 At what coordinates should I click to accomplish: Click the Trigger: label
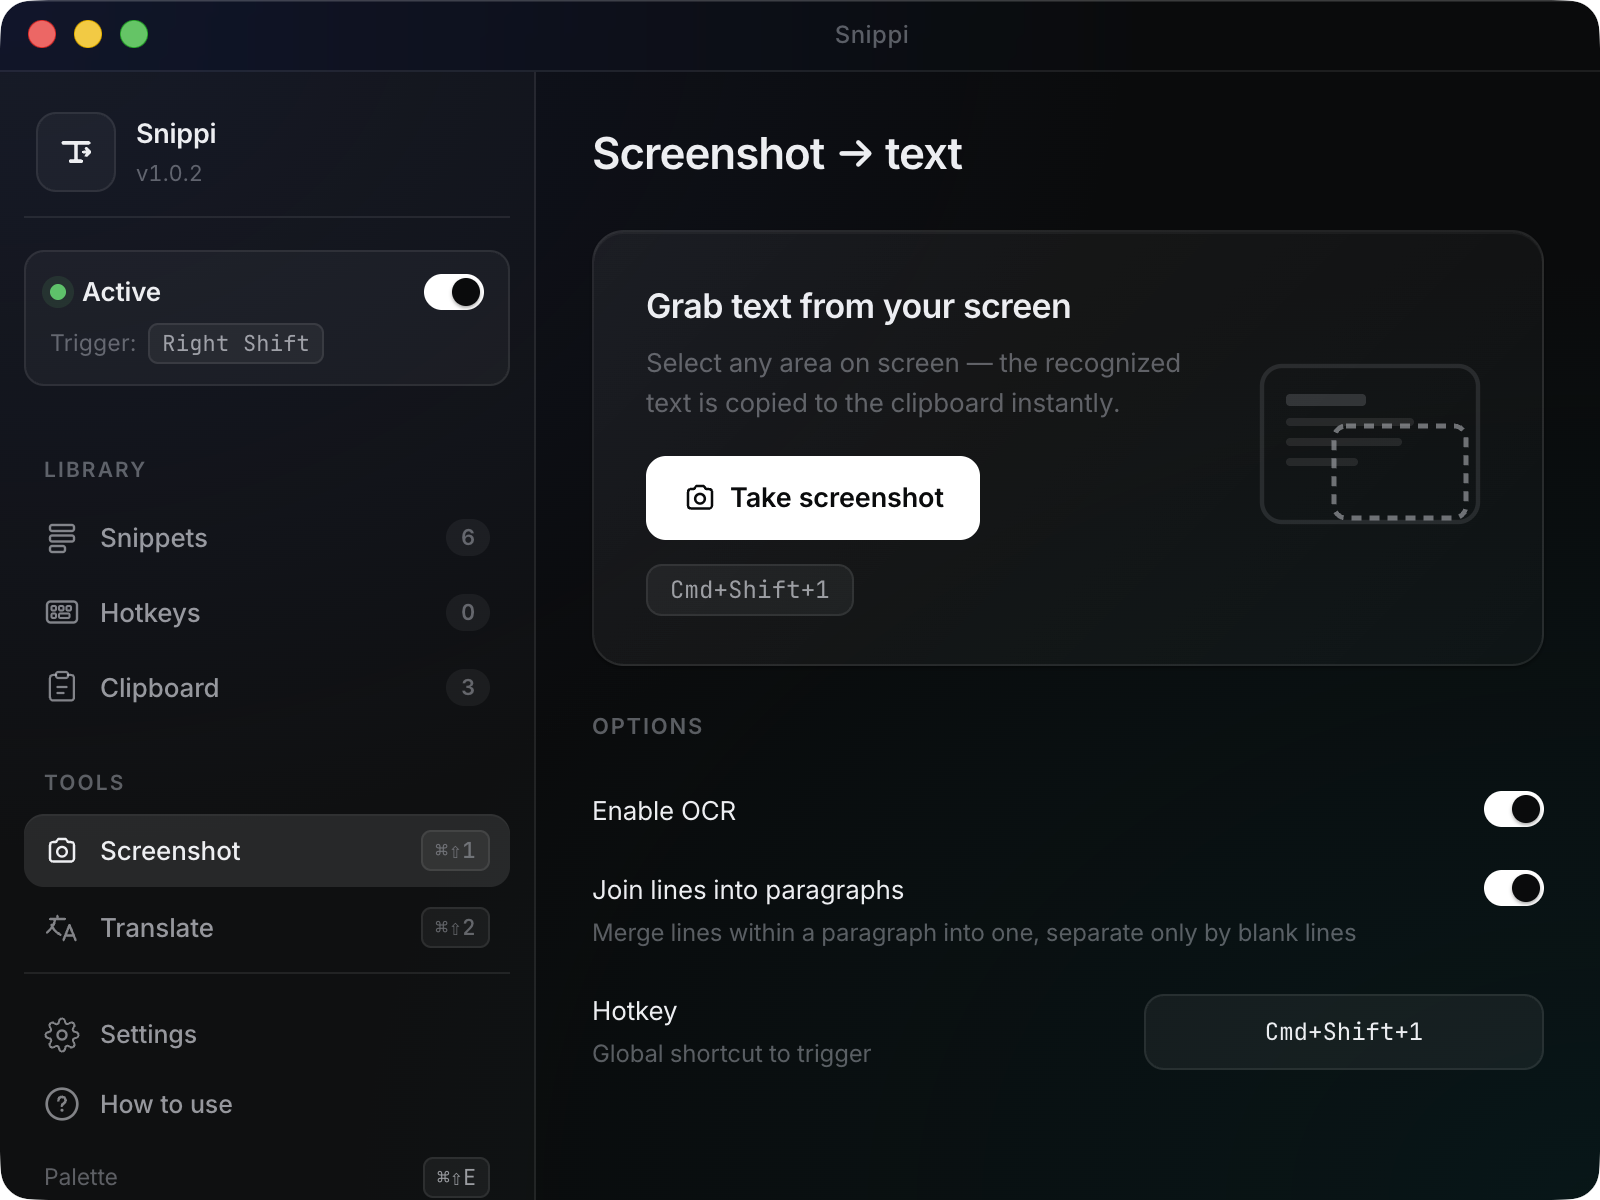coord(93,343)
